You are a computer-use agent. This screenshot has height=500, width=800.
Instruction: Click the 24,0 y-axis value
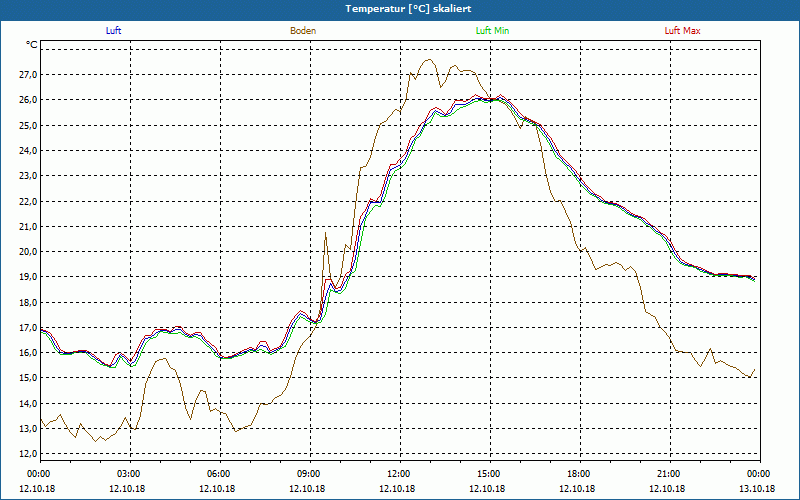tap(28, 151)
